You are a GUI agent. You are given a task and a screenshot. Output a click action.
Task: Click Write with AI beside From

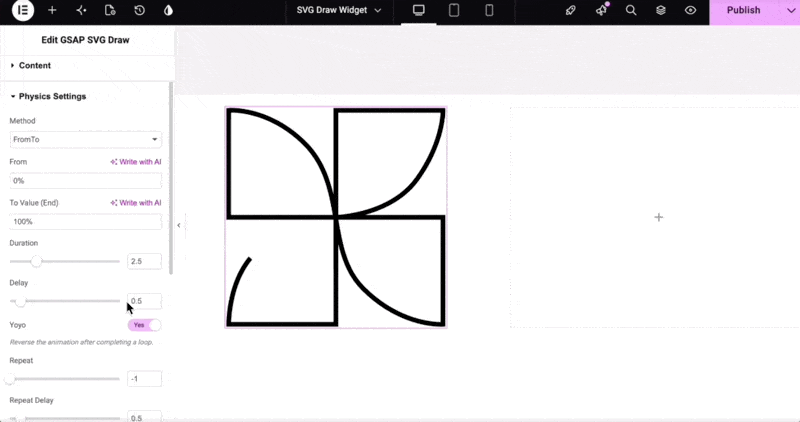(x=136, y=162)
